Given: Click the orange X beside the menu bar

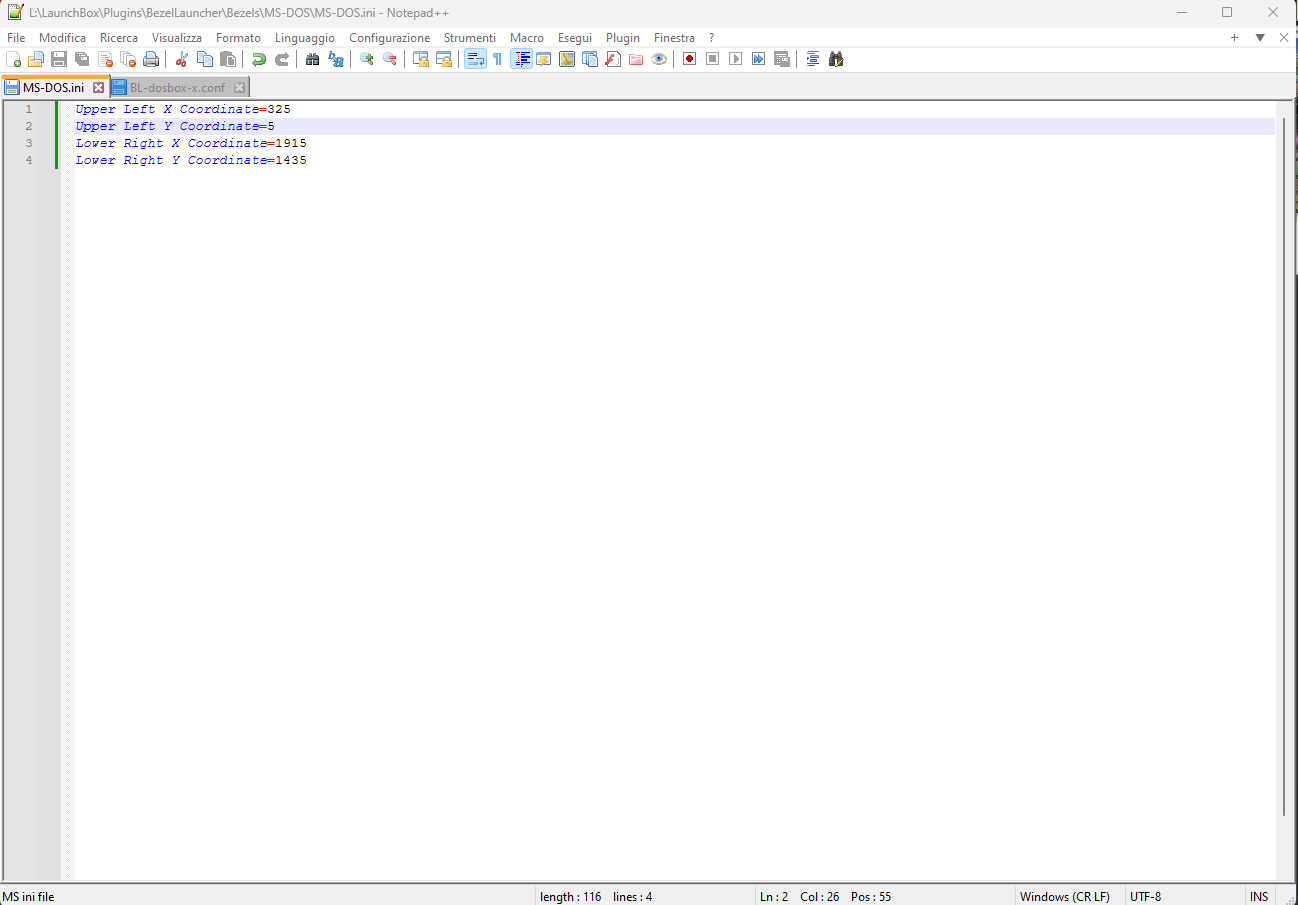Looking at the screenshot, I should 1284,38.
